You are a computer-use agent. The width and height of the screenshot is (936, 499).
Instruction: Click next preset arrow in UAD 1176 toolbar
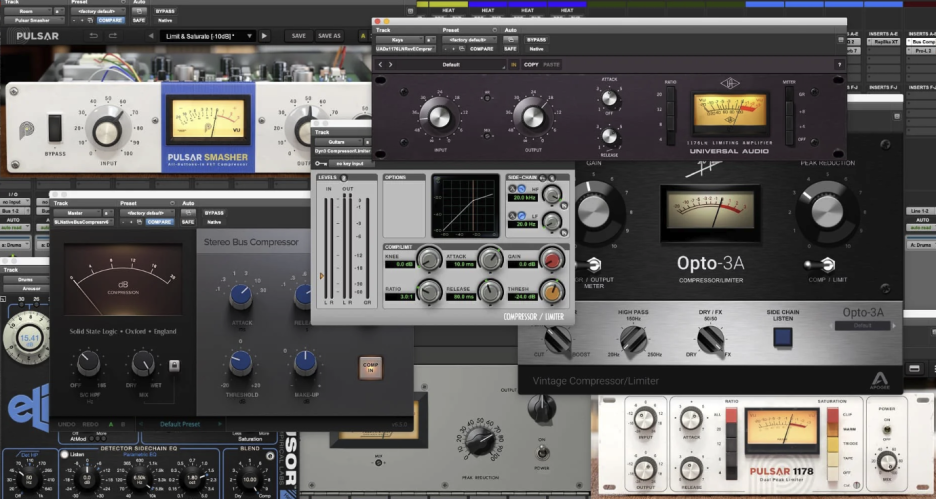click(x=391, y=64)
